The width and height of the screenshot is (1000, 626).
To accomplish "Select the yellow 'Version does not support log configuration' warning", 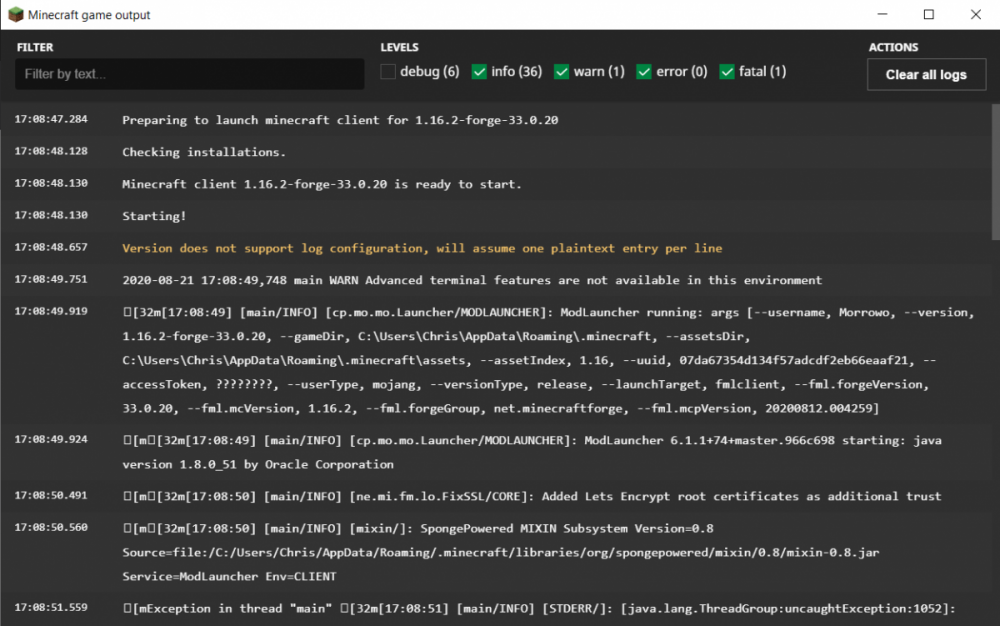I will (x=421, y=248).
